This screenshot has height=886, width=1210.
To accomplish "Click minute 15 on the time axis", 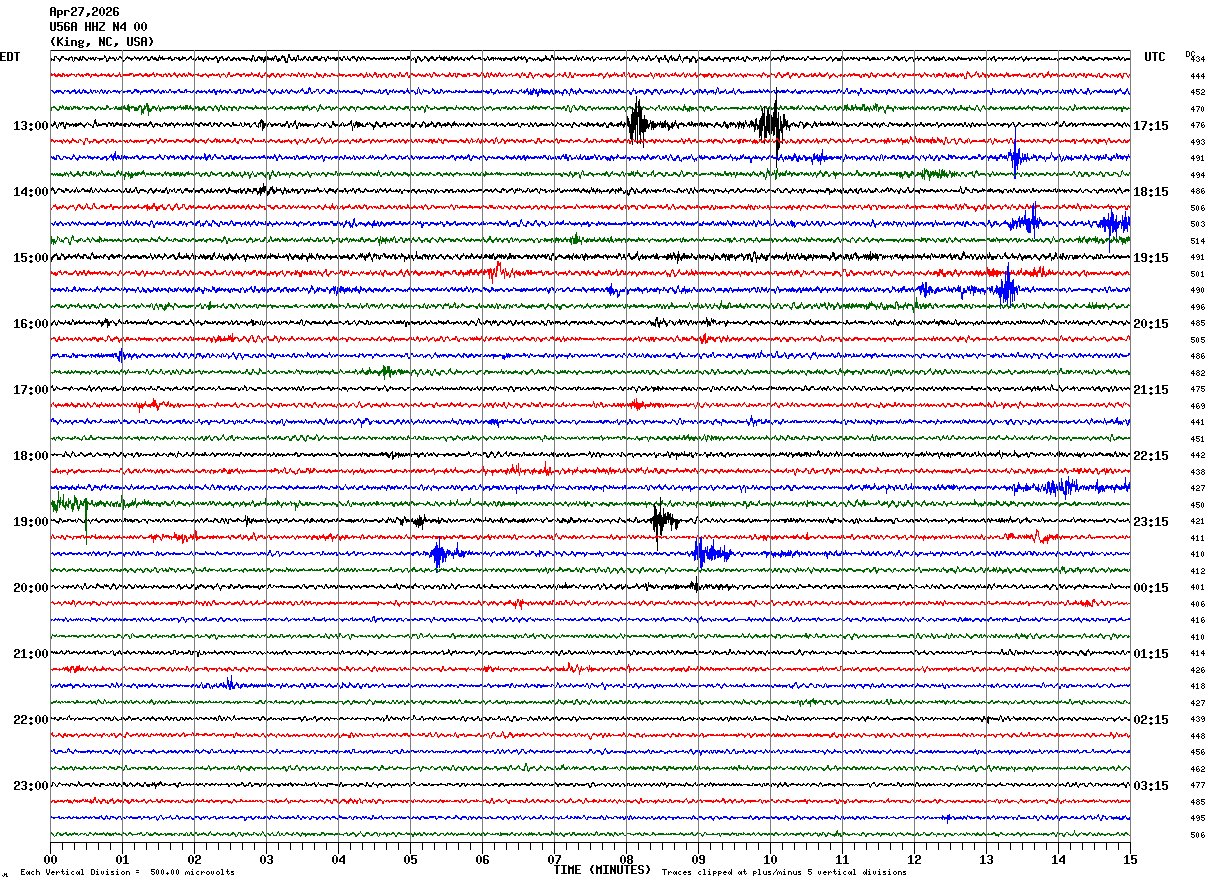I will tap(1130, 859).
